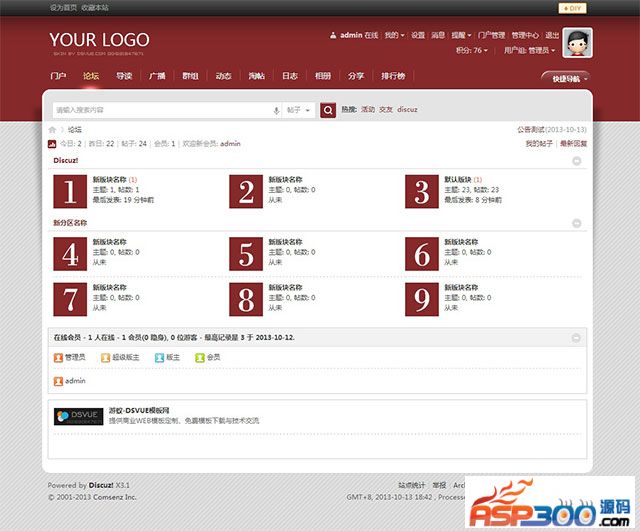Screen dimensions: 640x531
Task: Open forum block number 6 icon
Action: [x=422, y=254]
